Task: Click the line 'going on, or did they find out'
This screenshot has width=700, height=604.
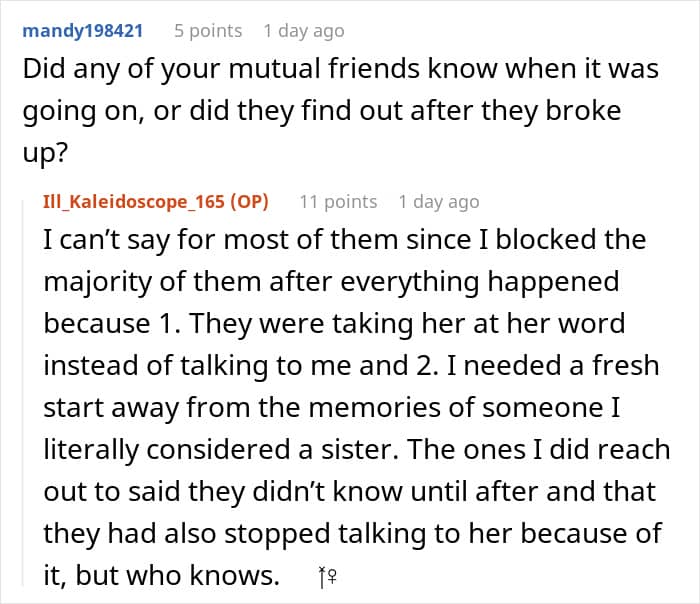Action: point(322,111)
